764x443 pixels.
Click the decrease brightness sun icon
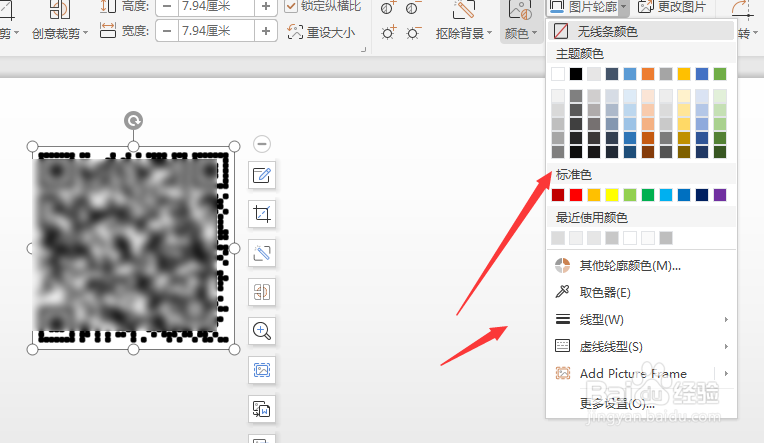[x=413, y=33]
